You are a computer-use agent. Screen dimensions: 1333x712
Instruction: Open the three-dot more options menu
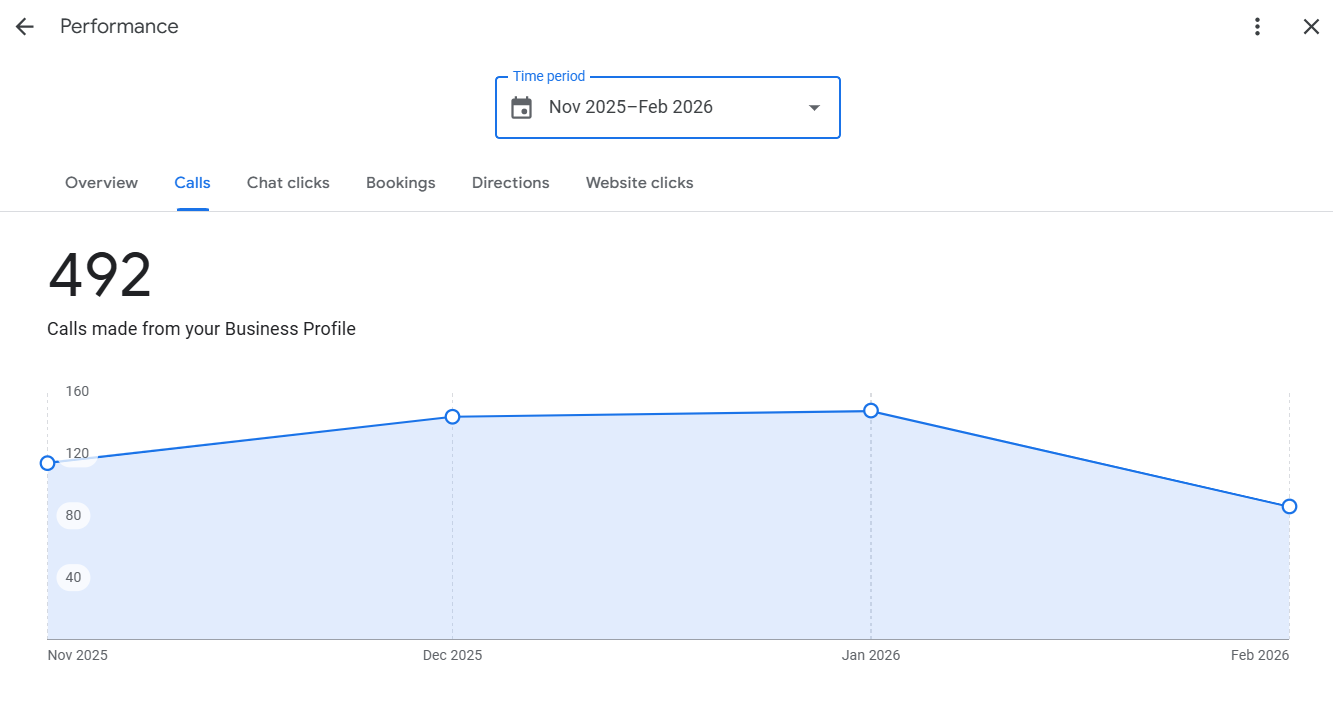(x=1258, y=27)
